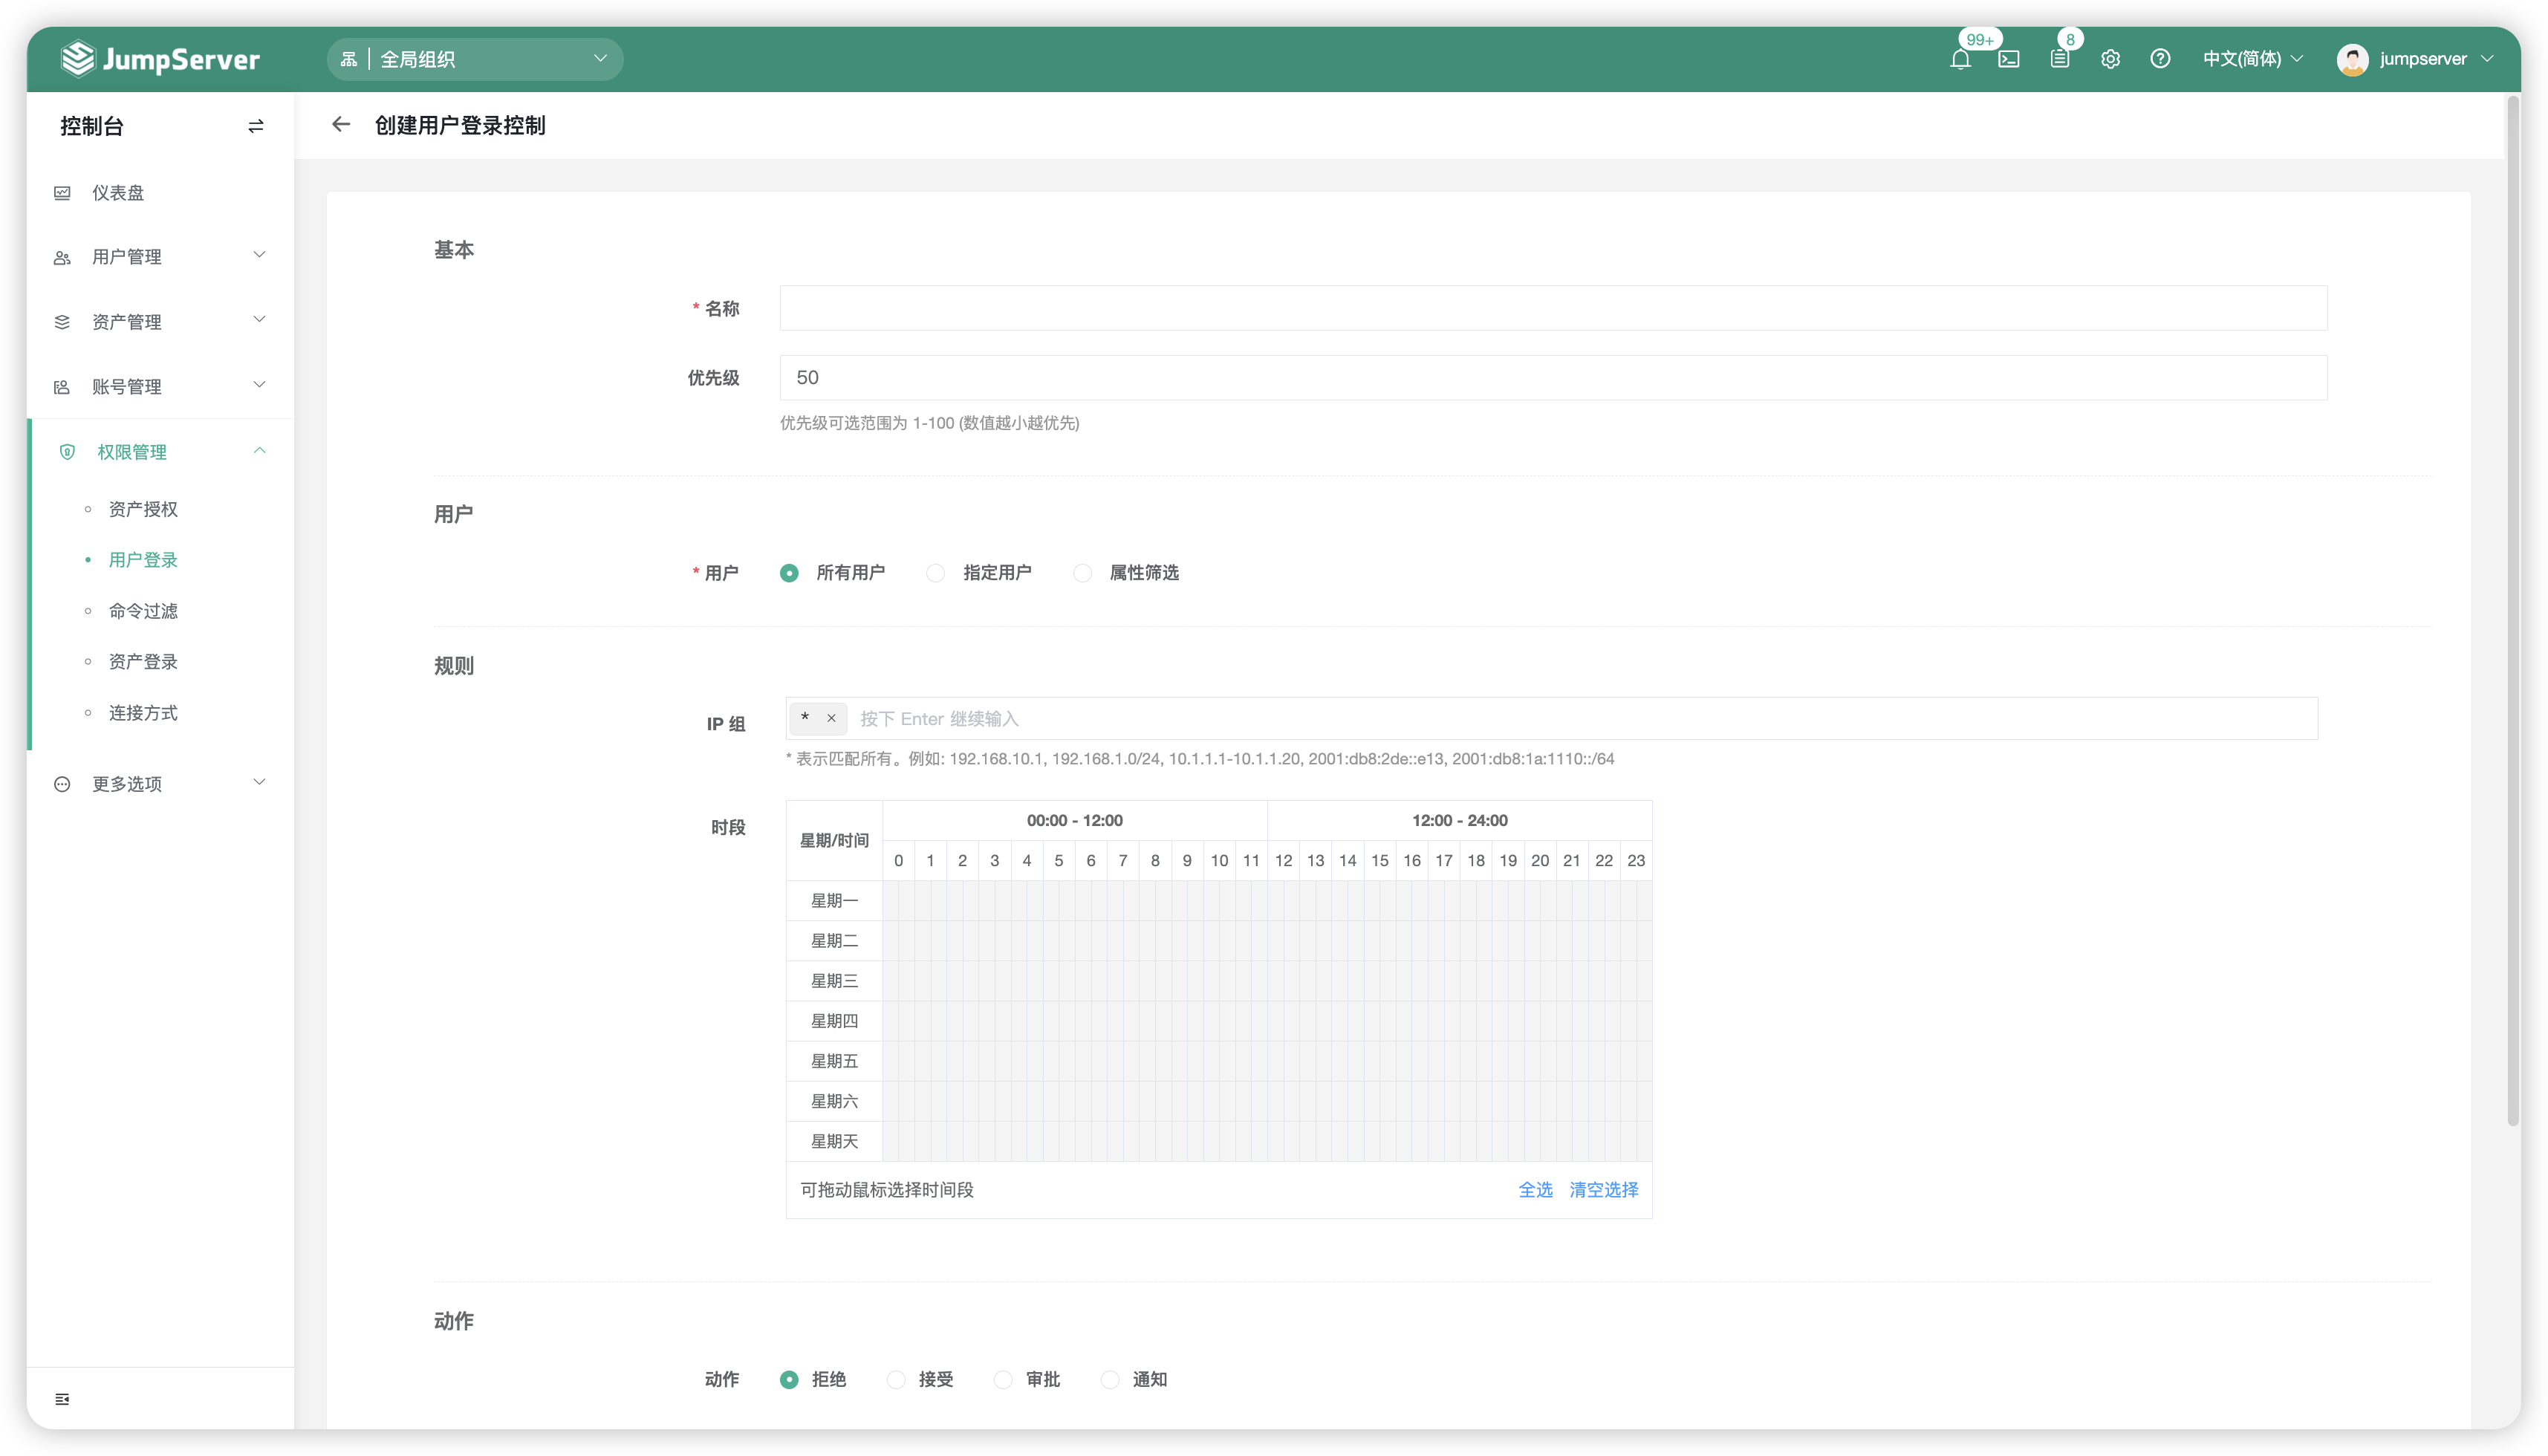The width and height of the screenshot is (2548, 1456).
Task: Click the dashboard icon in sidebar
Action: click(62, 193)
